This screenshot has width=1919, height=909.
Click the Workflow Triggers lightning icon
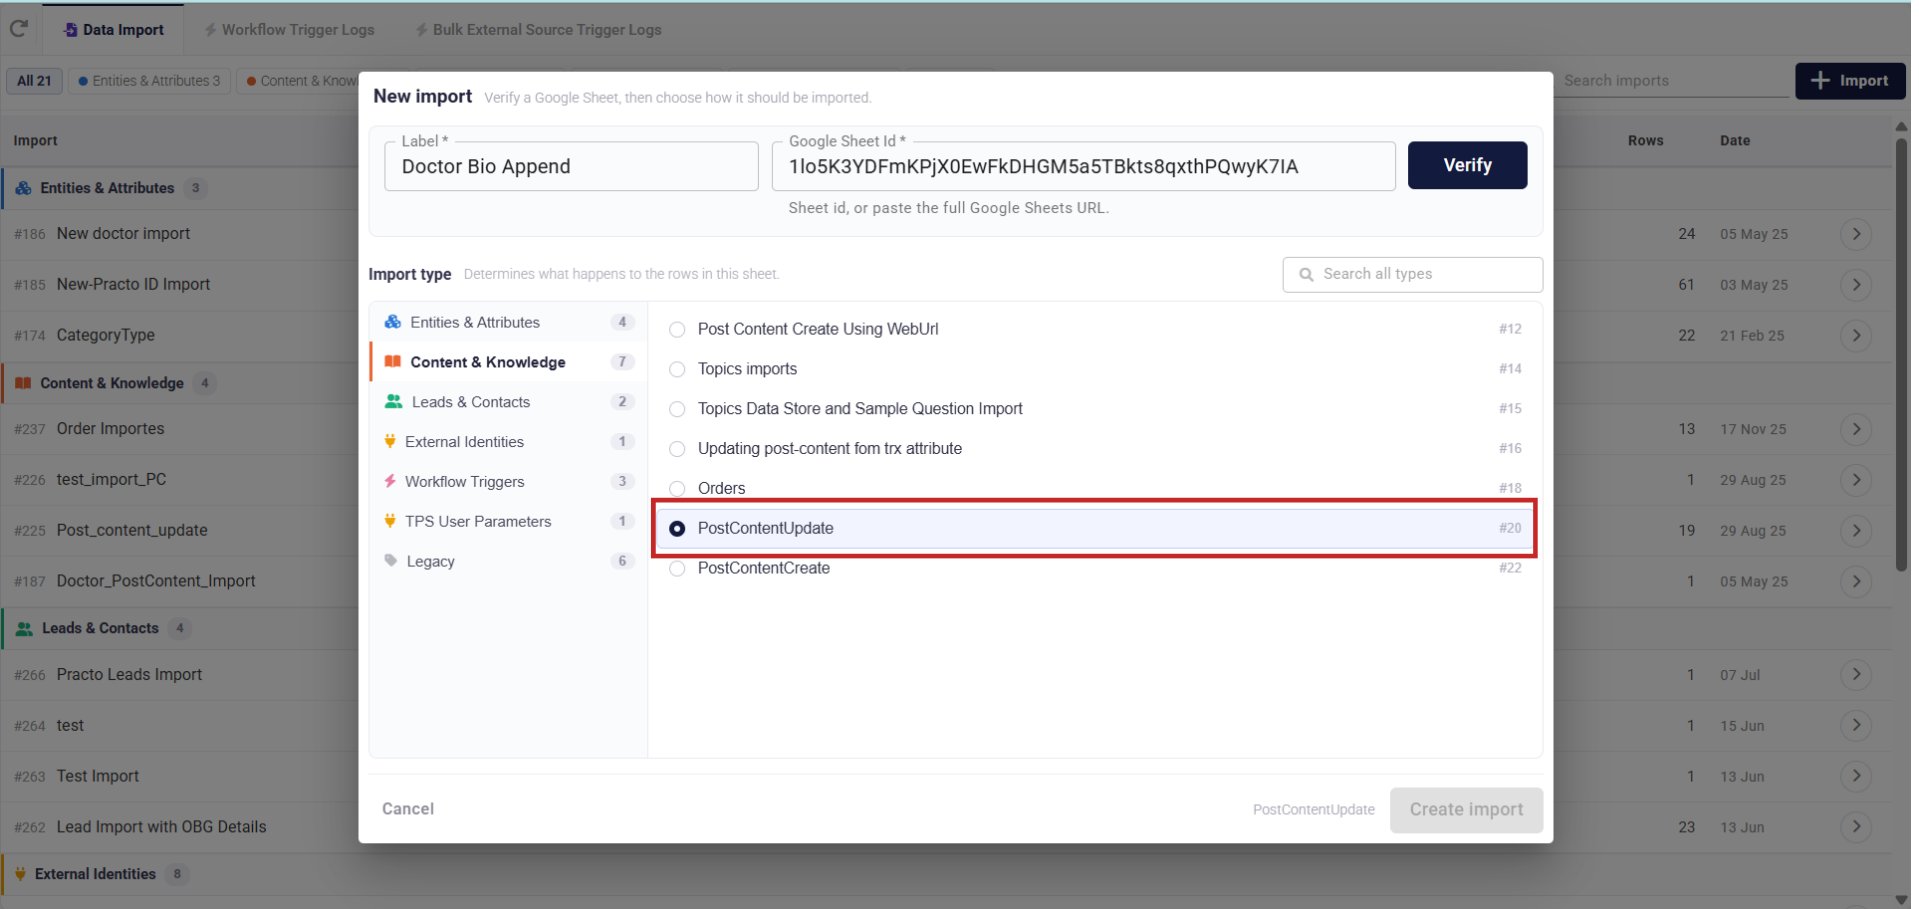(x=390, y=481)
